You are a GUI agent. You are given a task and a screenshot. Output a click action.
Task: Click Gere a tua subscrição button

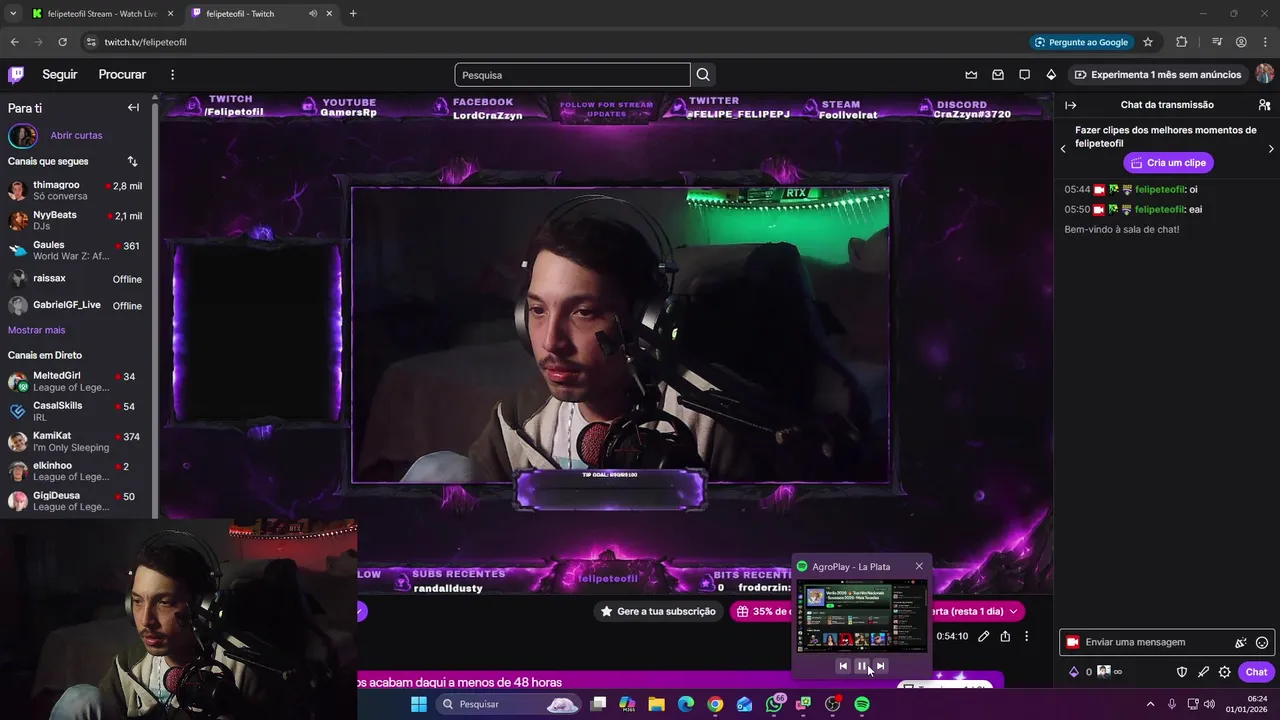(658, 611)
